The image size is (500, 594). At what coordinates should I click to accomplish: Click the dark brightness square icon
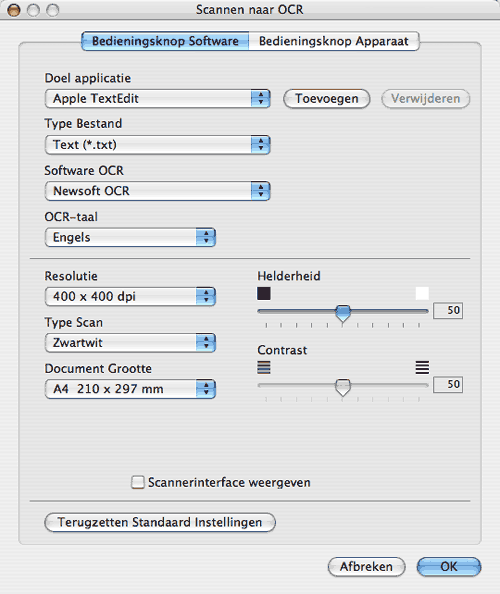264,293
